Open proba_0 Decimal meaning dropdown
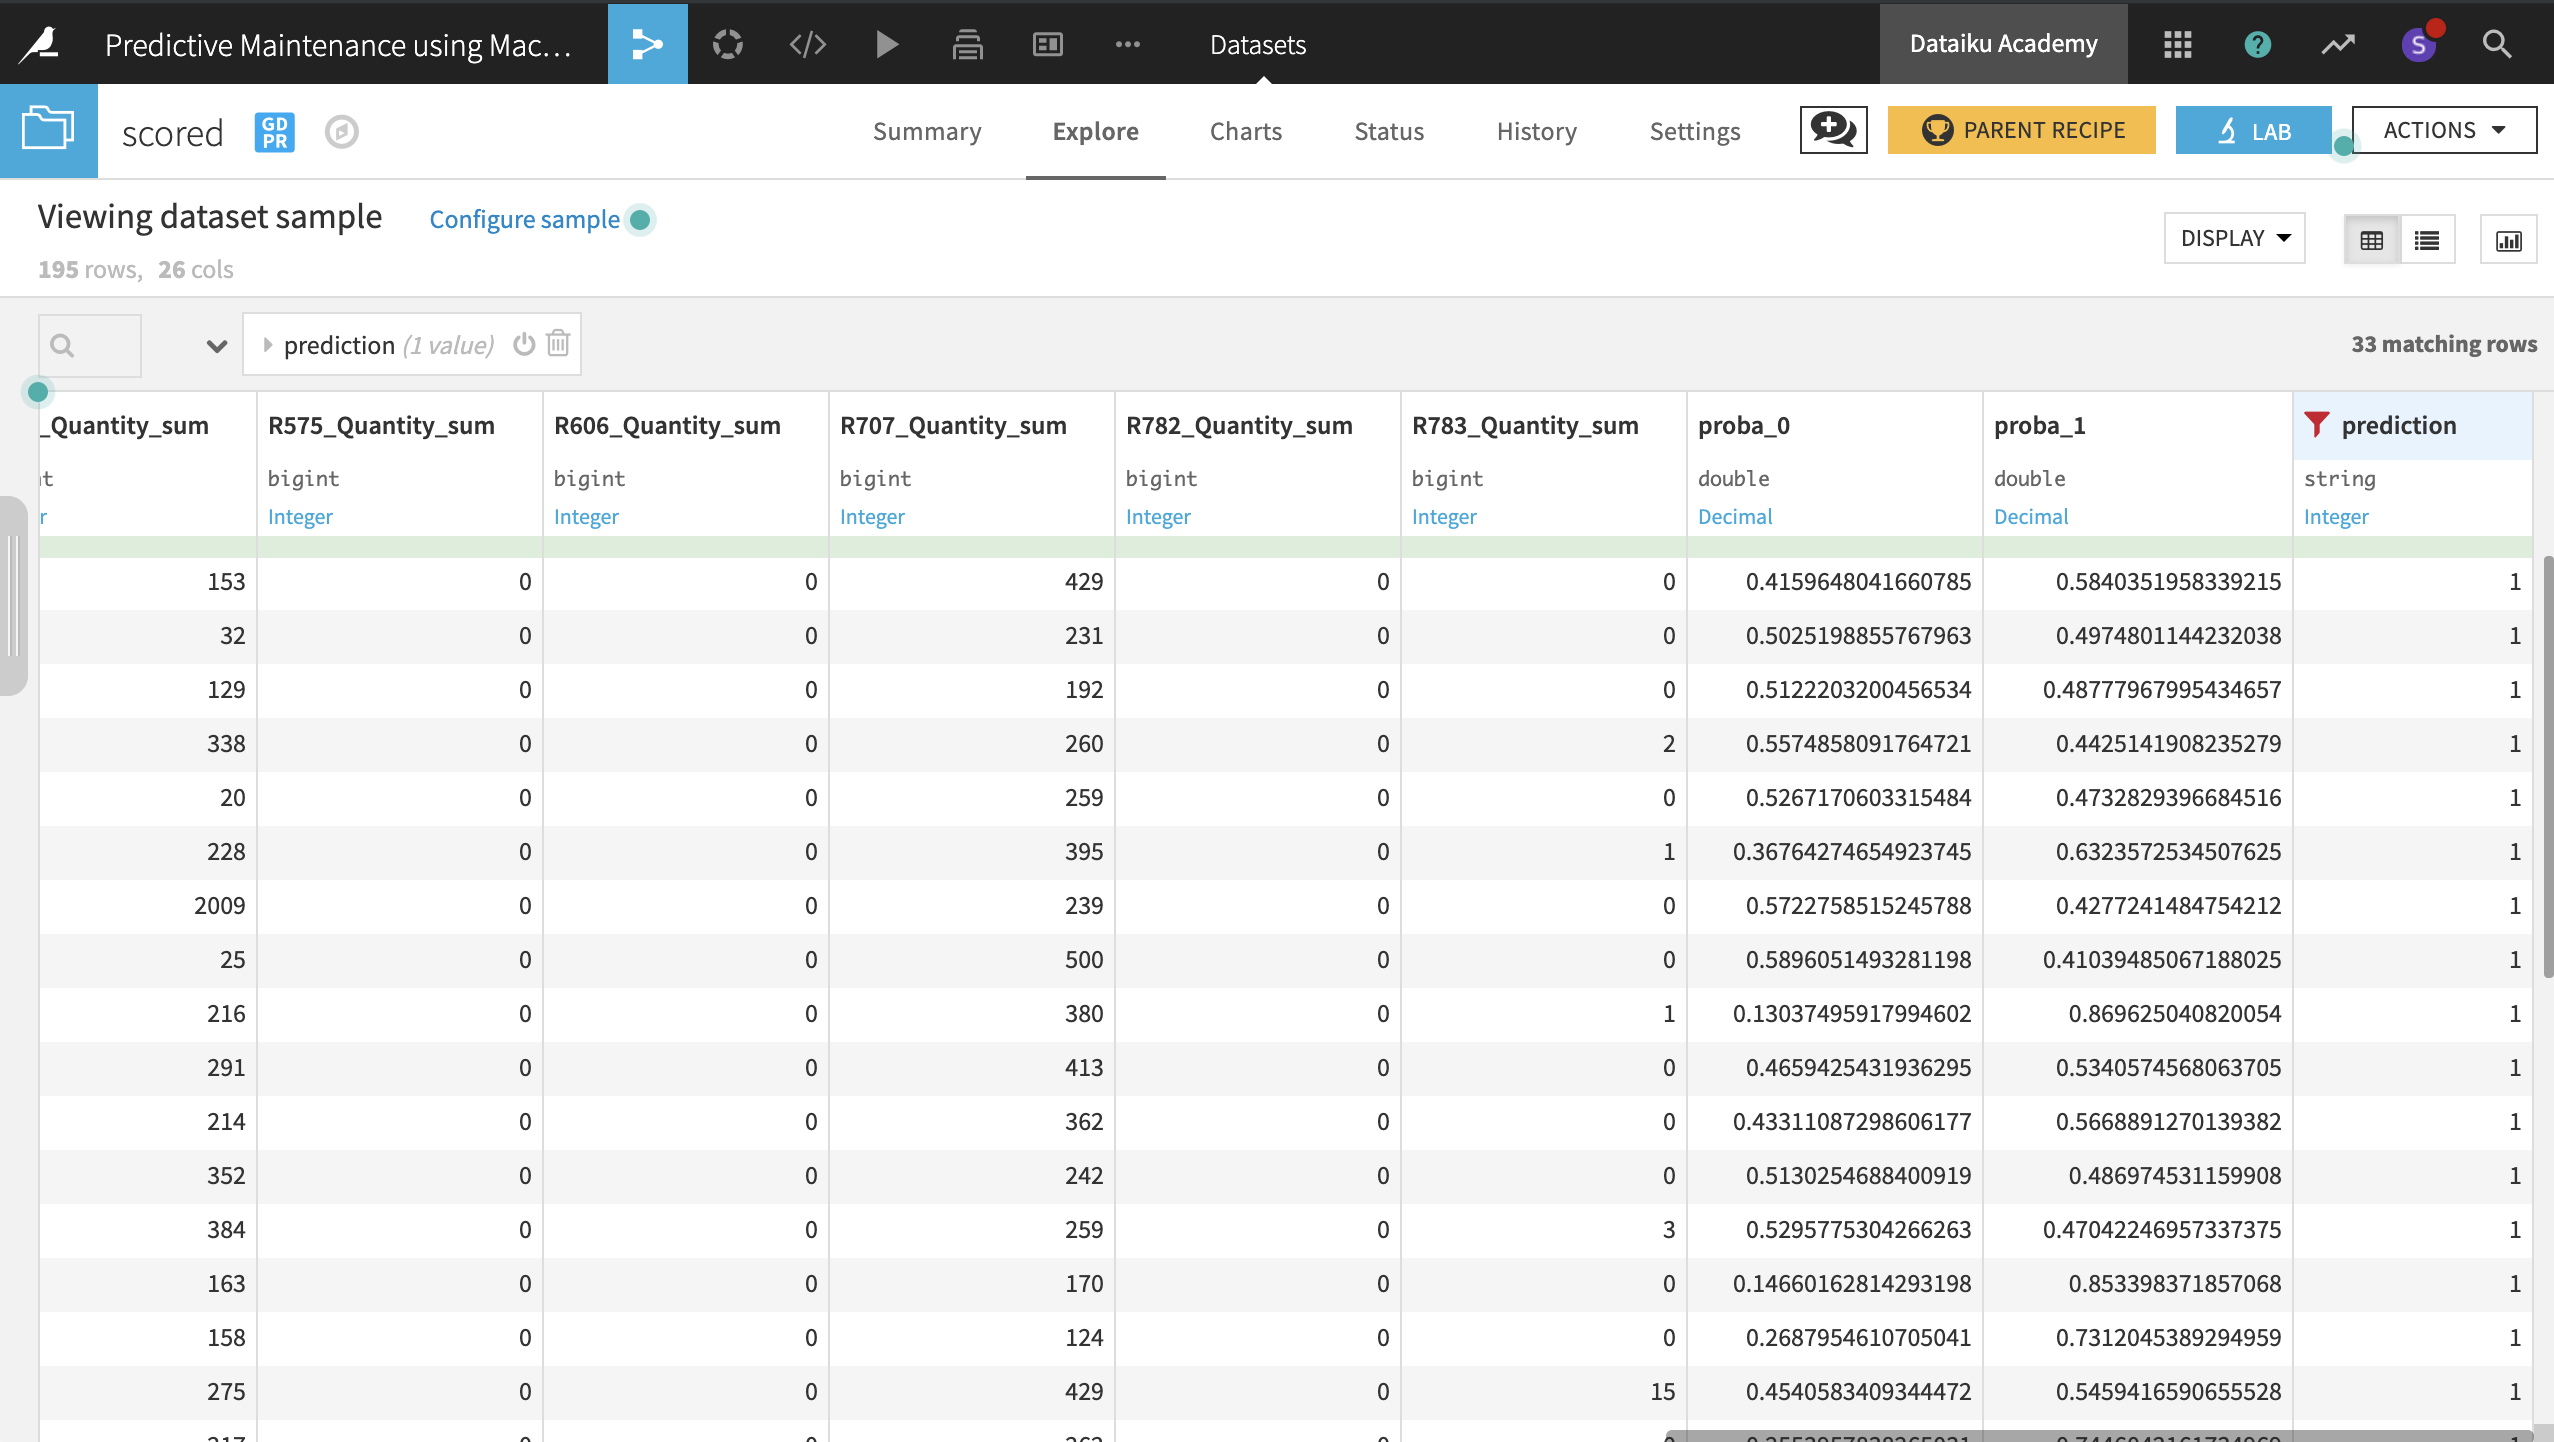 [x=1734, y=516]
